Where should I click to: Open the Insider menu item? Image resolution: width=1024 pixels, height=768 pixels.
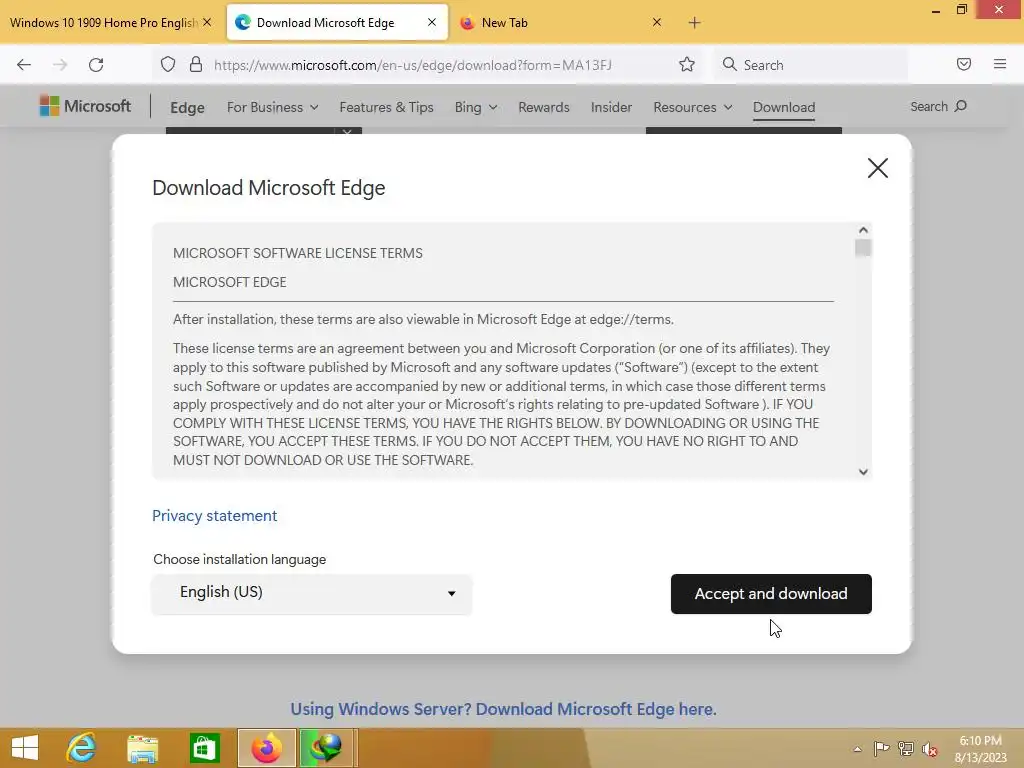pos(611,107)
